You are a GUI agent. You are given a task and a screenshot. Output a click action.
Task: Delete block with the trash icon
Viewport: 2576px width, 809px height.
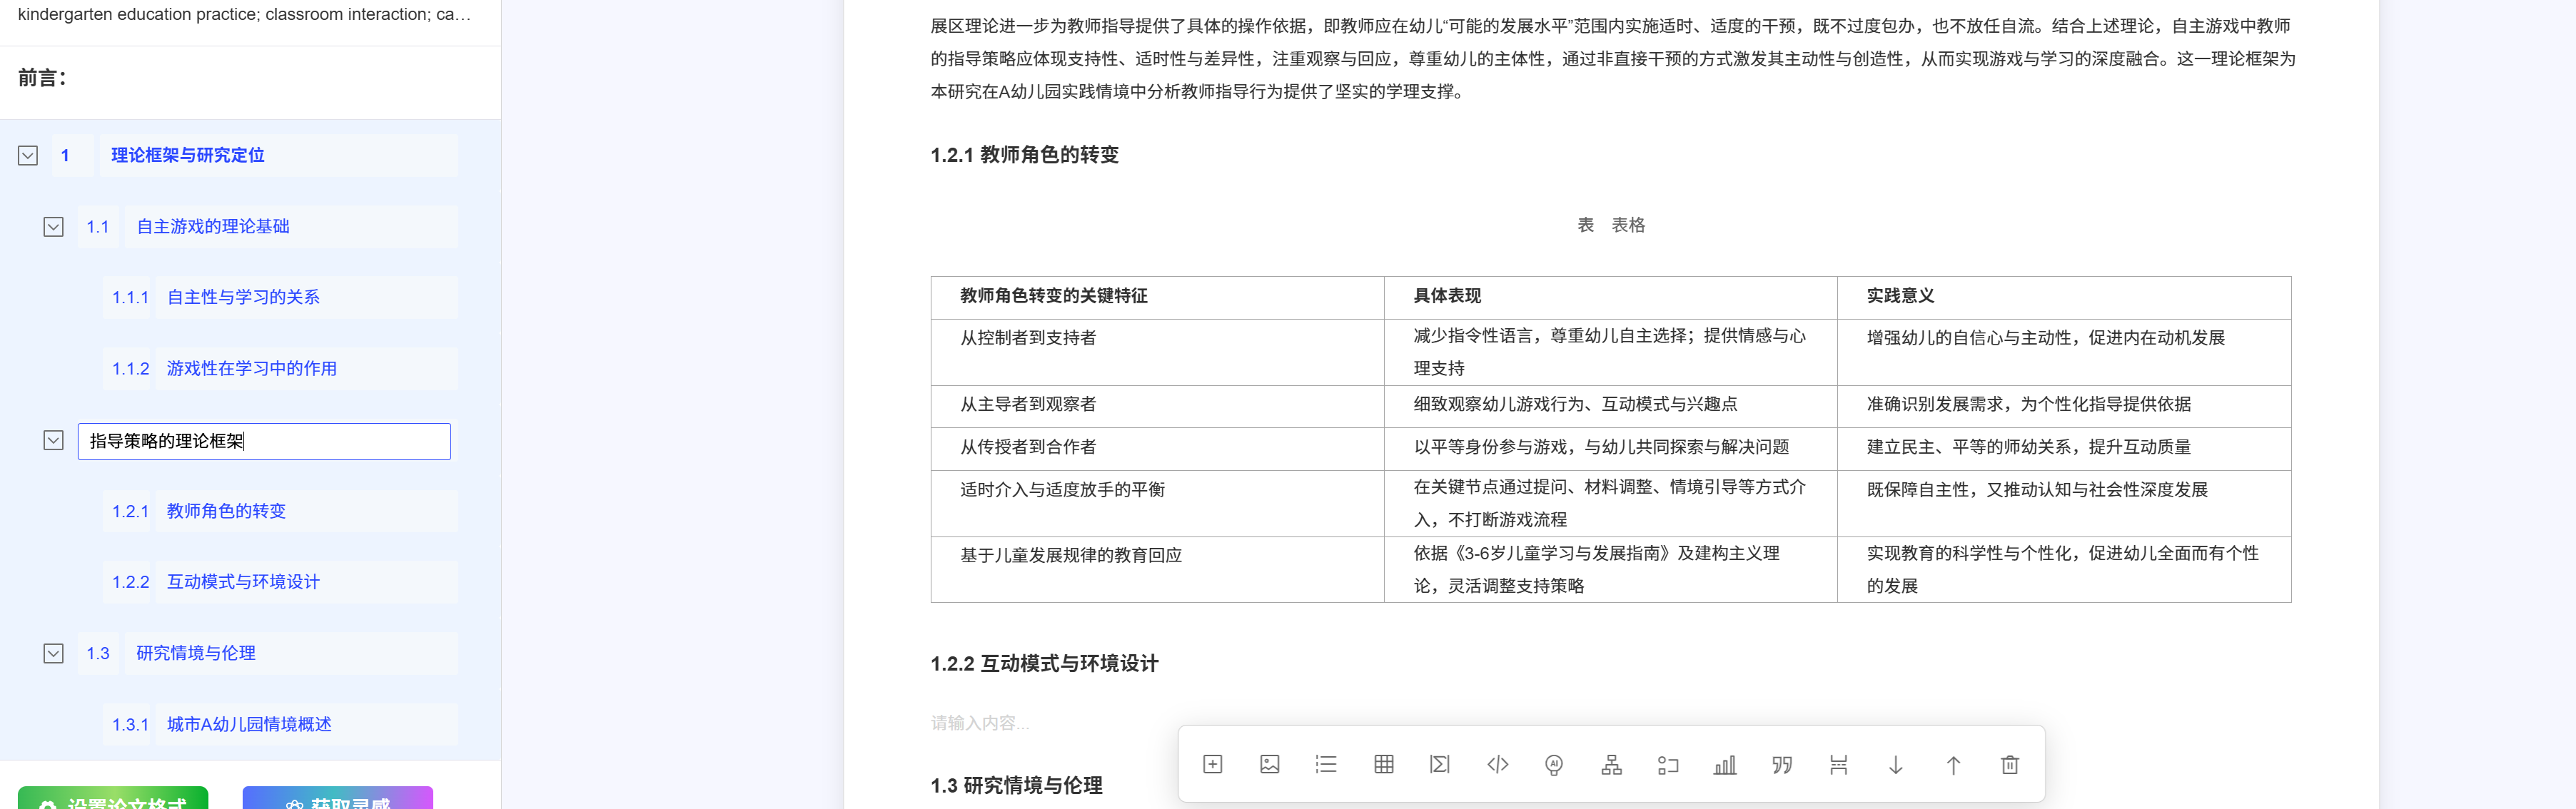click(x=2010, y=765)
